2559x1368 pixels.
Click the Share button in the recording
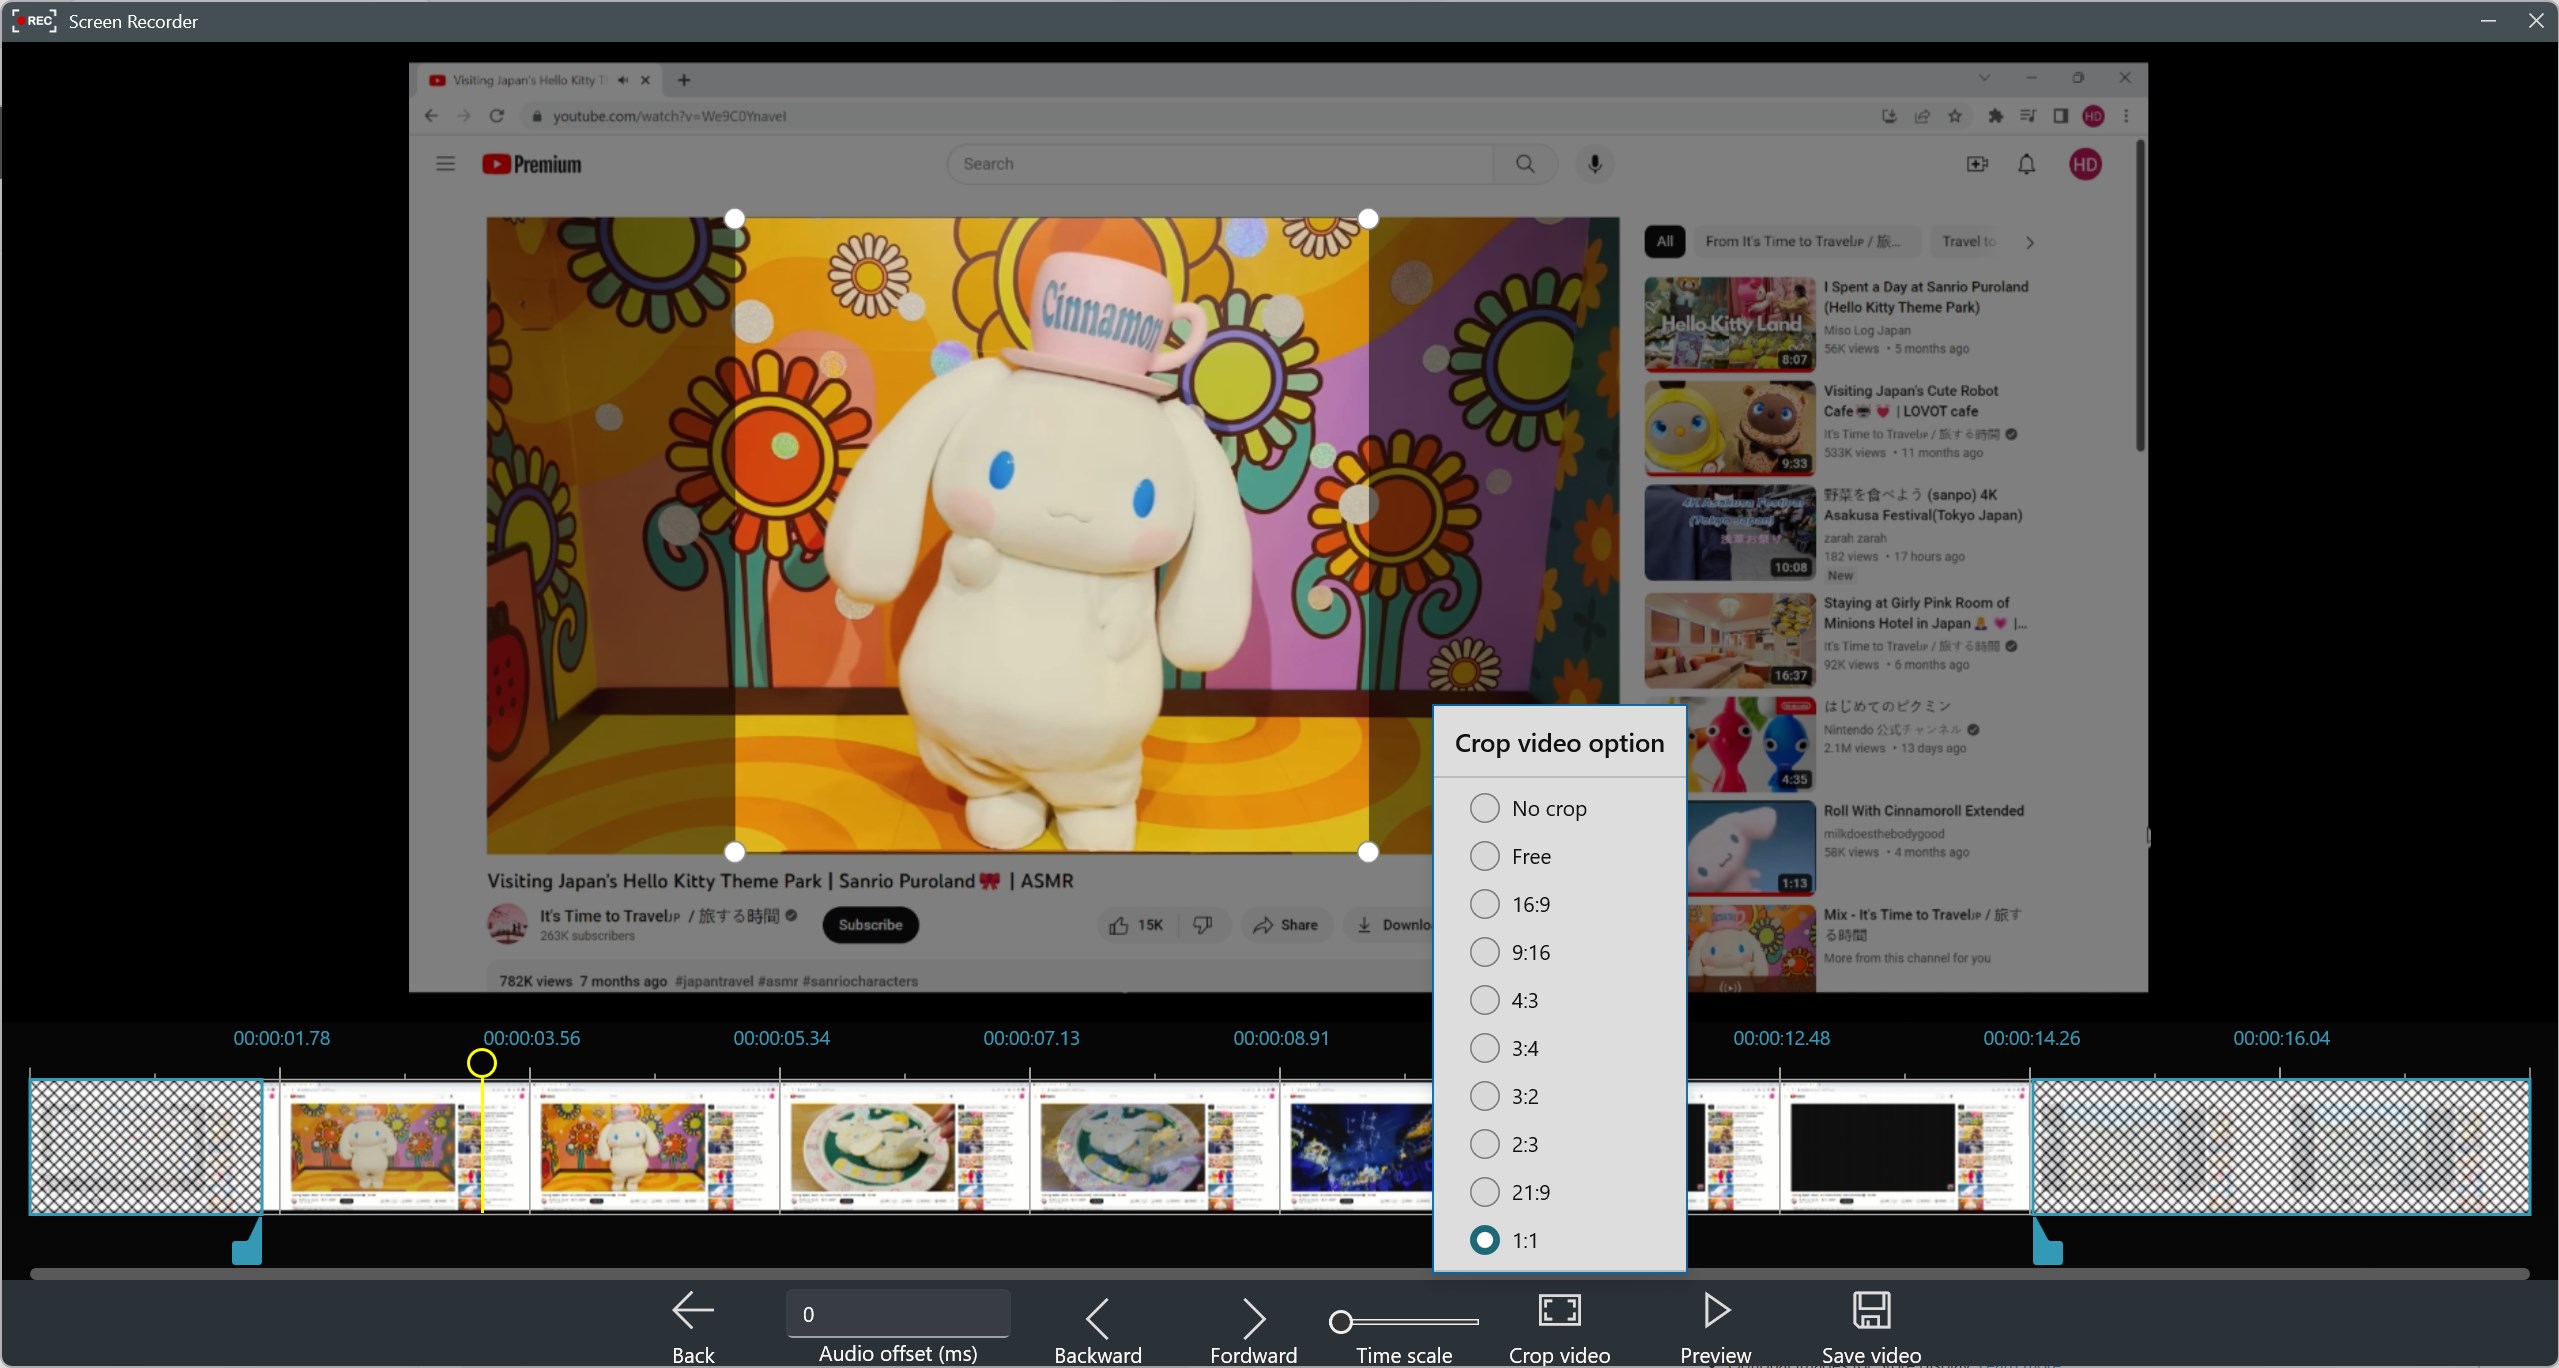point(1284,924)
